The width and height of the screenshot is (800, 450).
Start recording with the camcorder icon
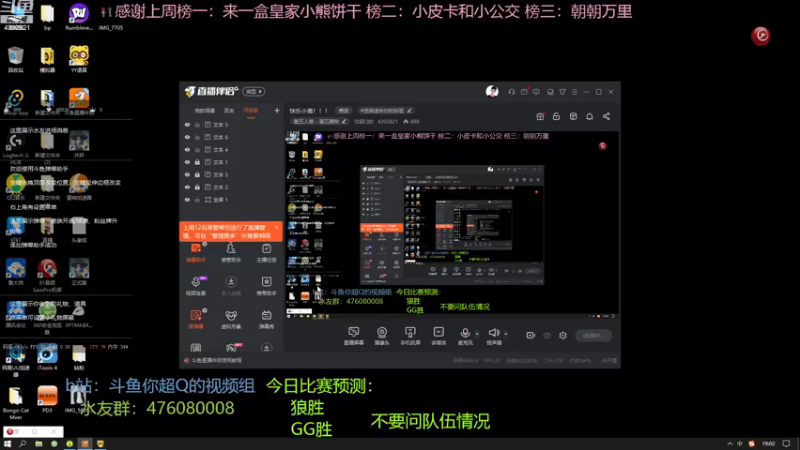531,335
